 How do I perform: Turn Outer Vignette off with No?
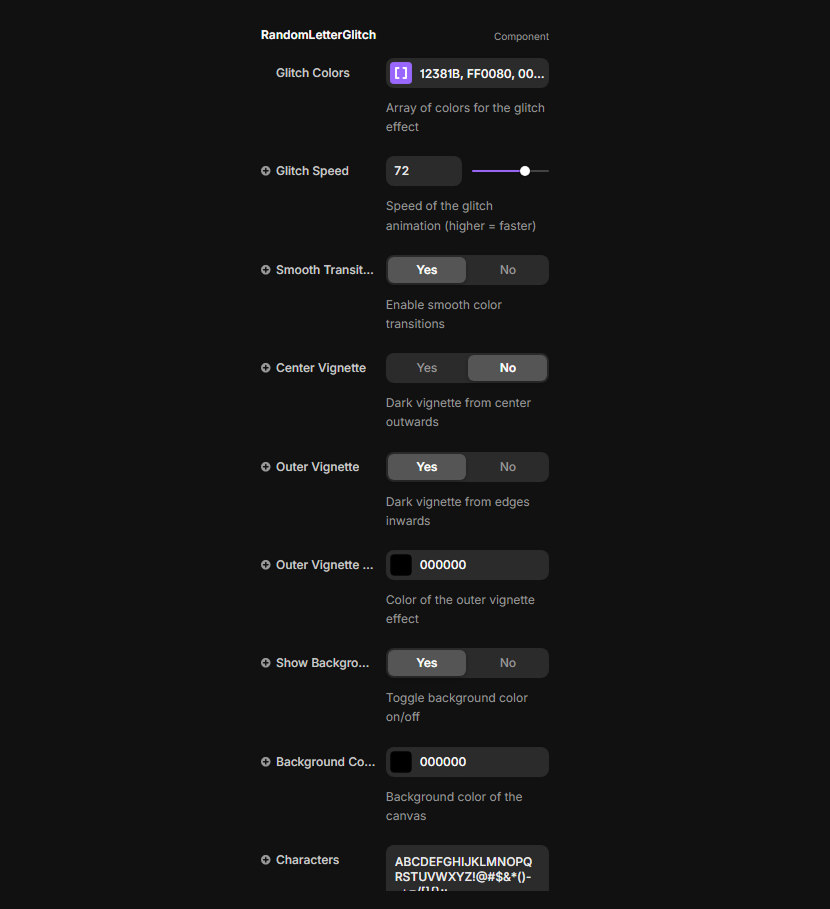[x=508, y=467]
